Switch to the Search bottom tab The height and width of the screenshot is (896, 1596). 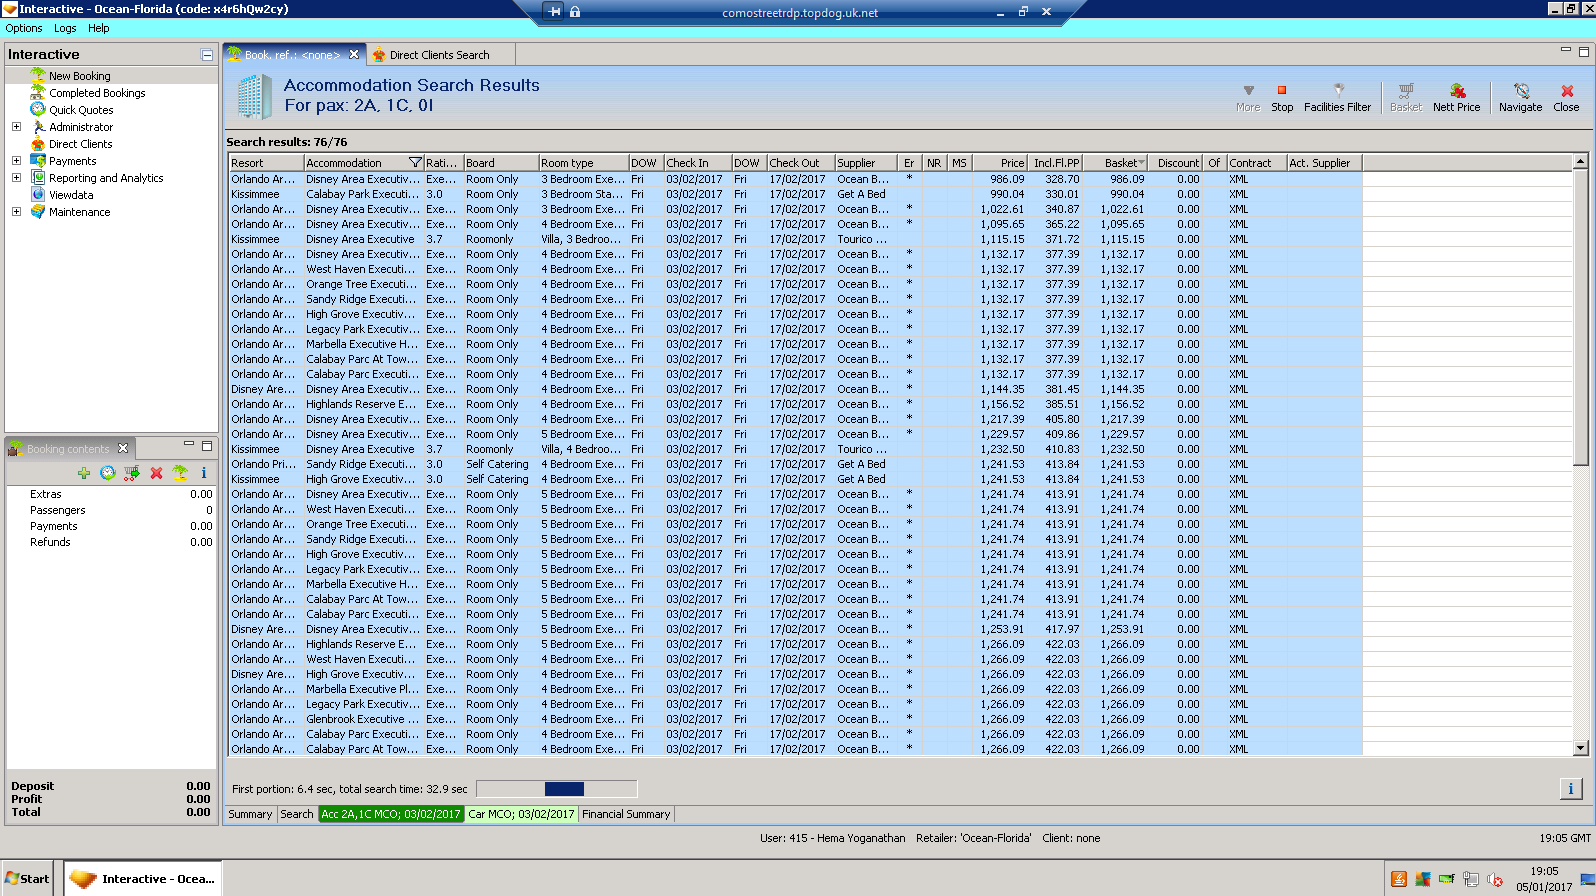tap(296, 814)
